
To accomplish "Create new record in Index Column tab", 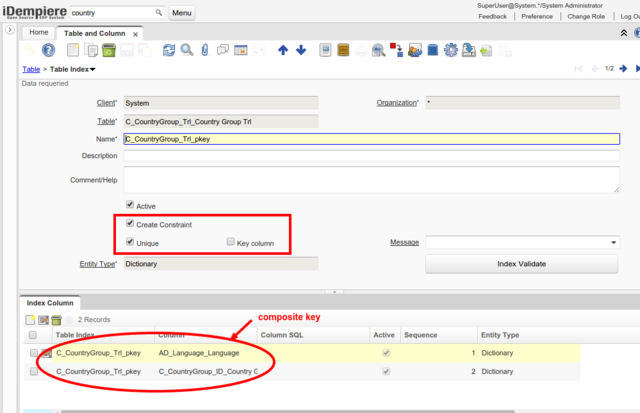I will point(30,319).
